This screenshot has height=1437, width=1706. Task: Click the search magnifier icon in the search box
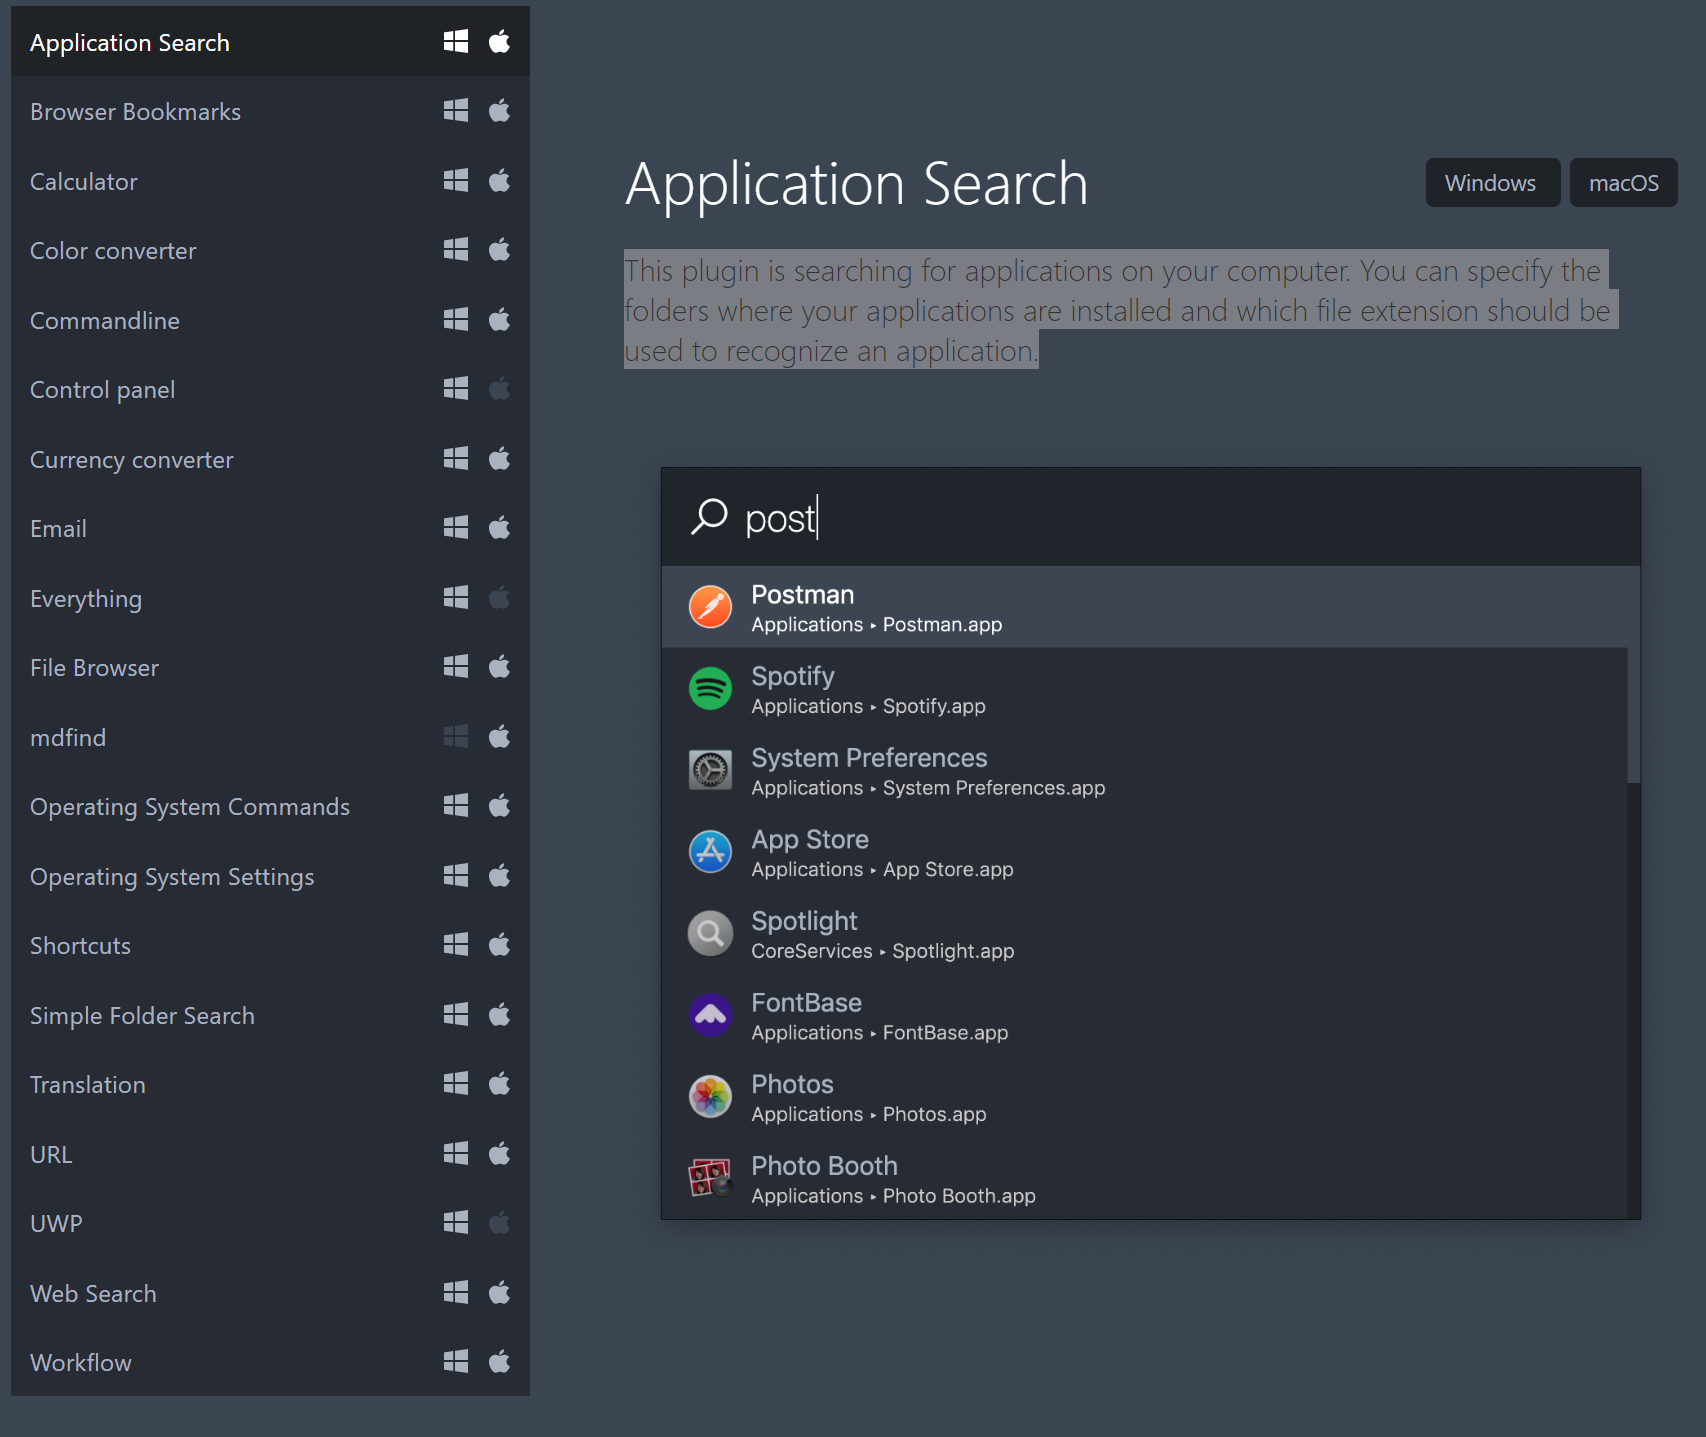[709, 517]
